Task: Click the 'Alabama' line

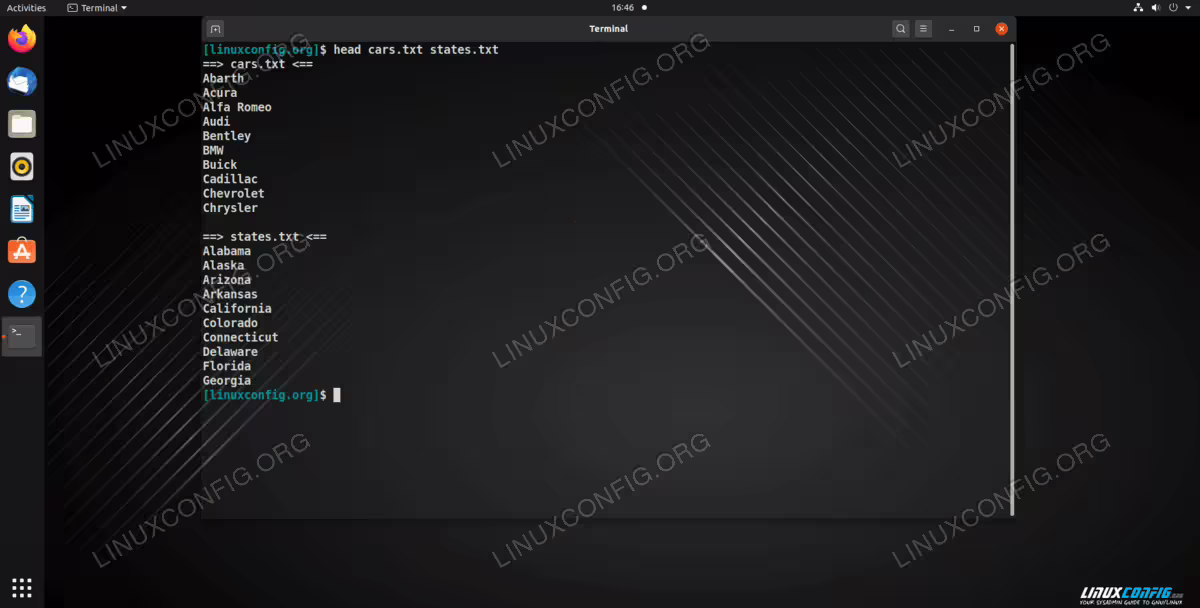Action: [x=227, y=251]
